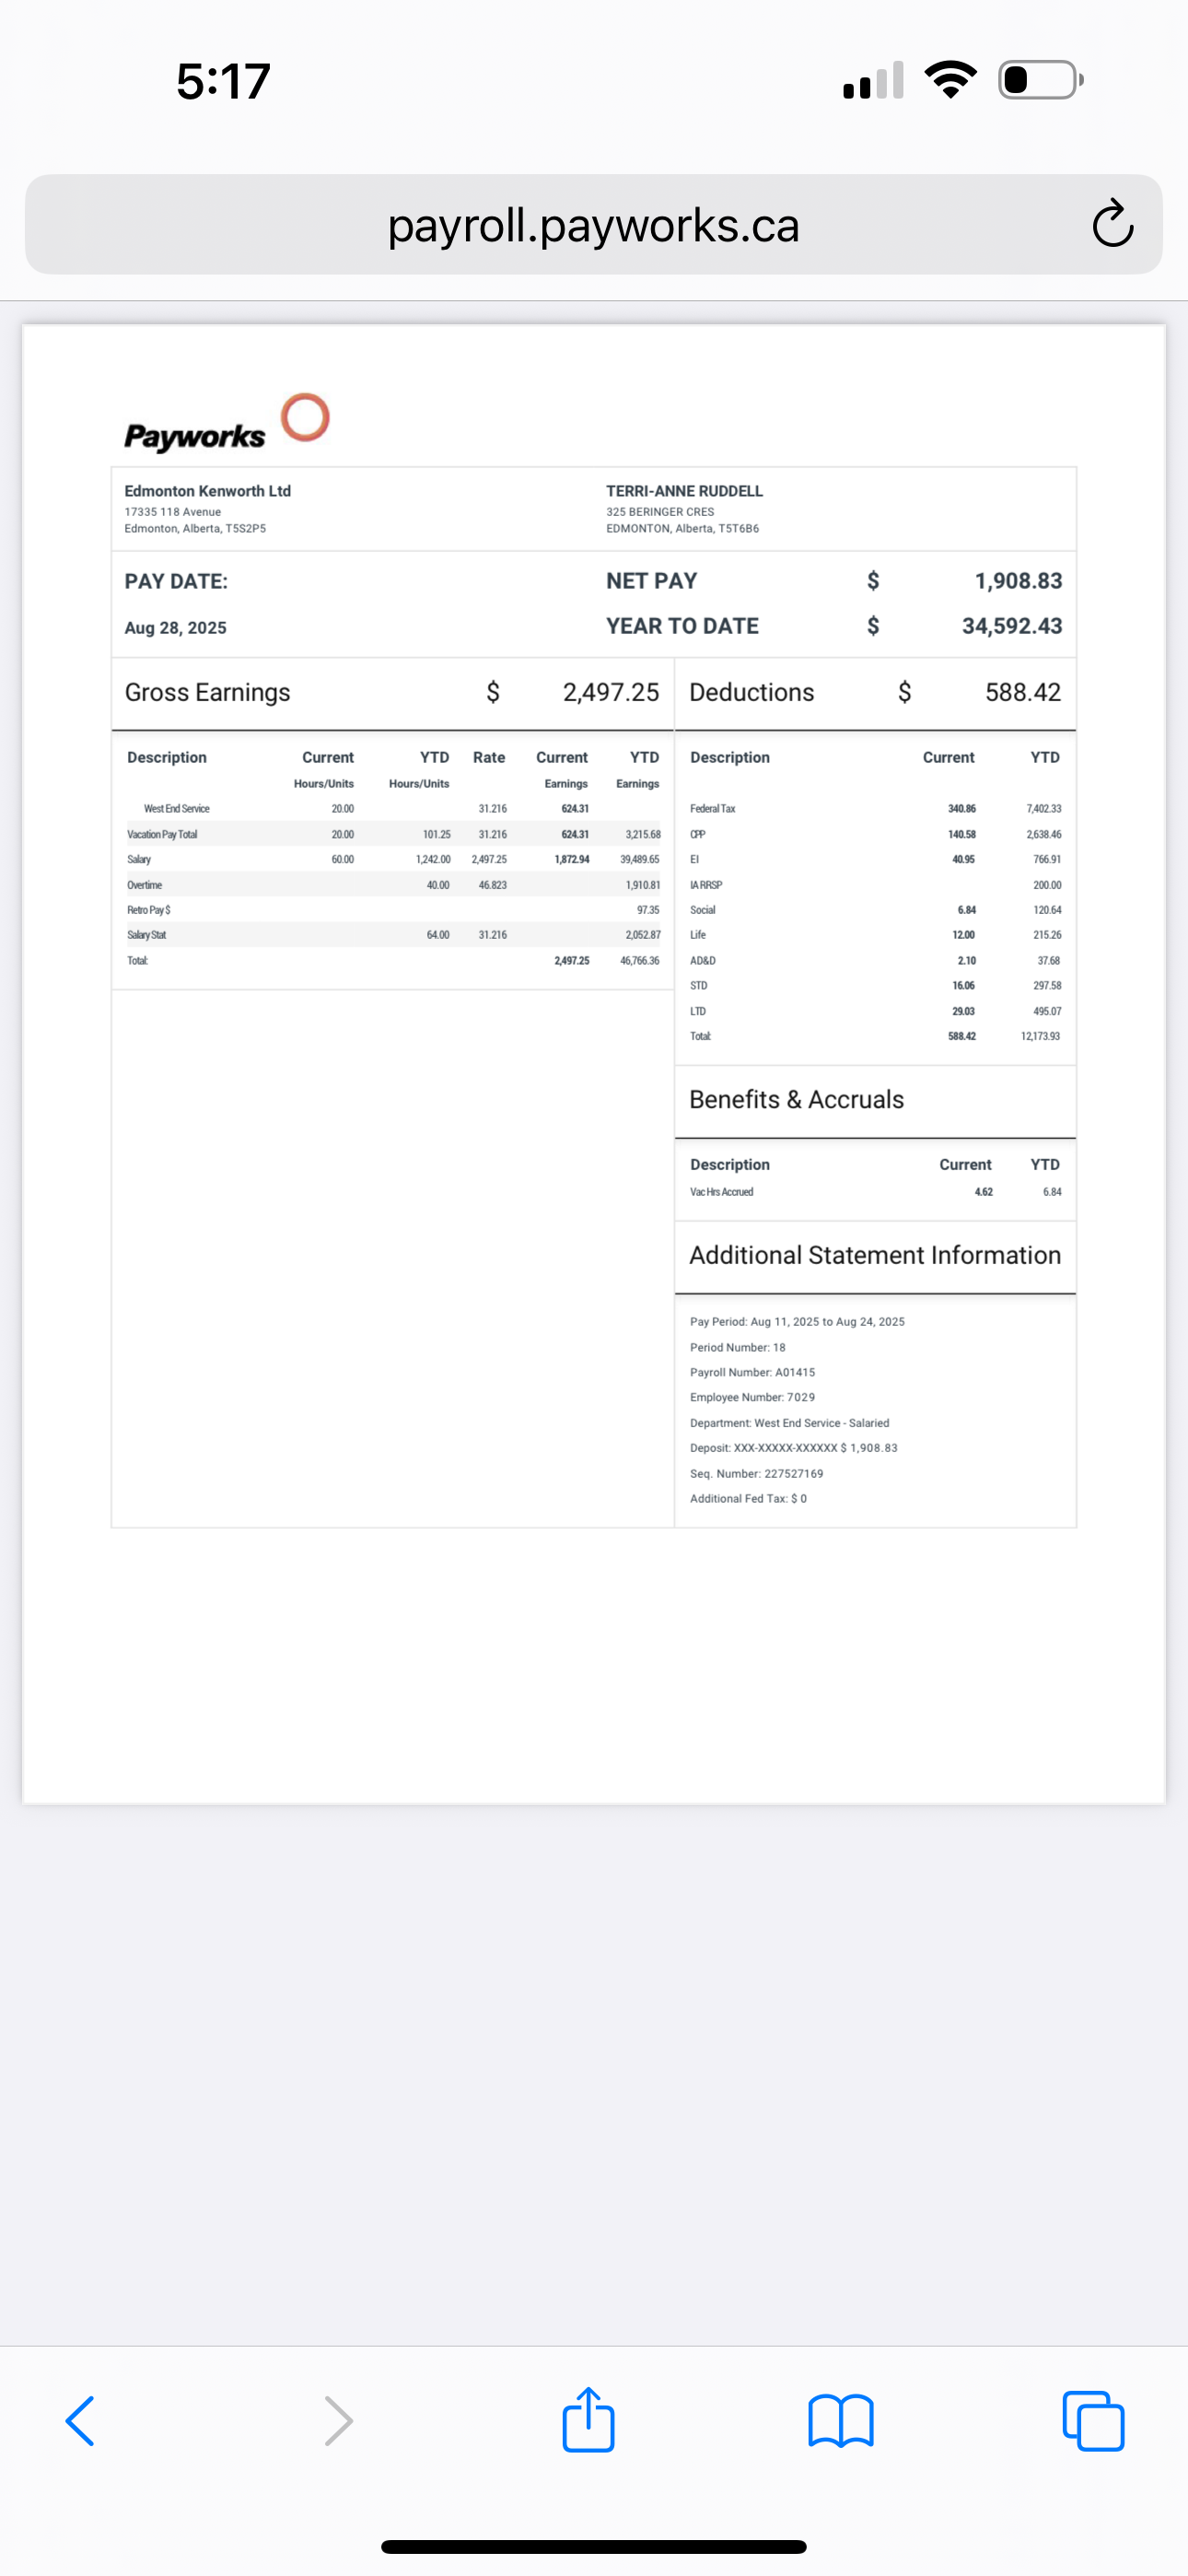Screen dimensions: 1188x2576
Task: Go back to the previous page
Action: pos(80,2420)
